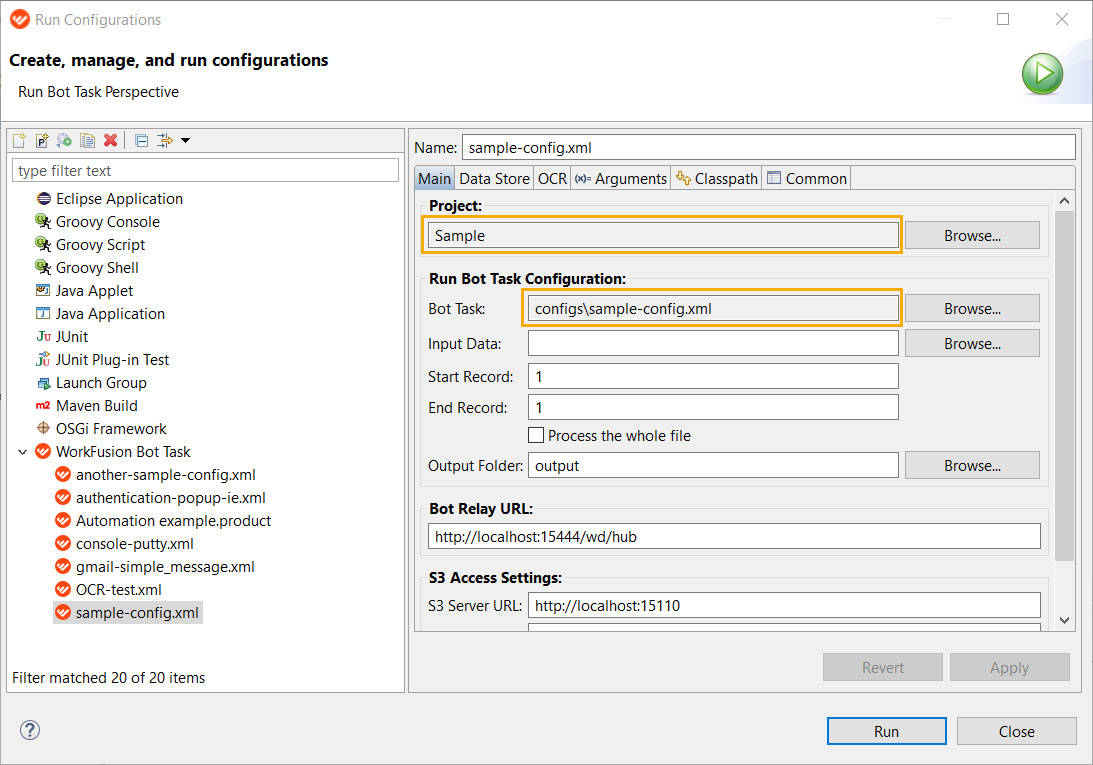Screen dimensions: 1093x765
Task: Select OCR-test.xml configuration
Action: pyautogui.click(x=119, y=590)
